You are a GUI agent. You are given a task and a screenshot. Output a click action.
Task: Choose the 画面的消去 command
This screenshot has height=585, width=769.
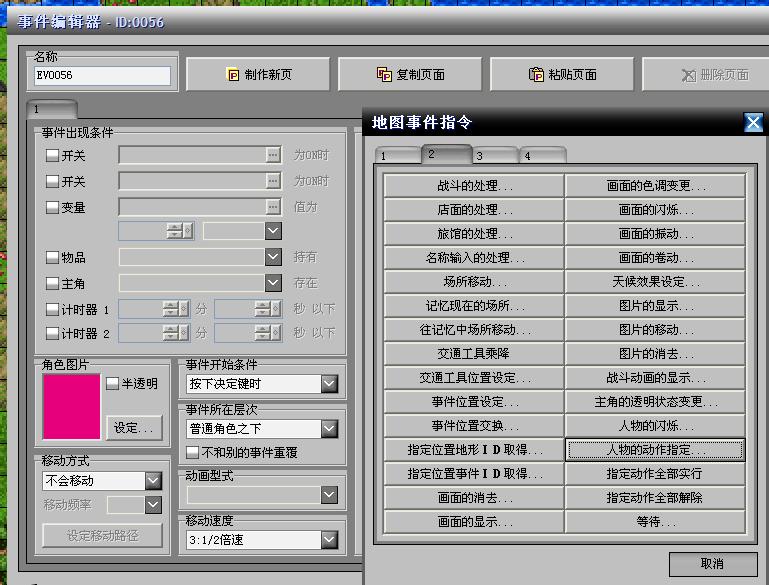click(474, 498)
